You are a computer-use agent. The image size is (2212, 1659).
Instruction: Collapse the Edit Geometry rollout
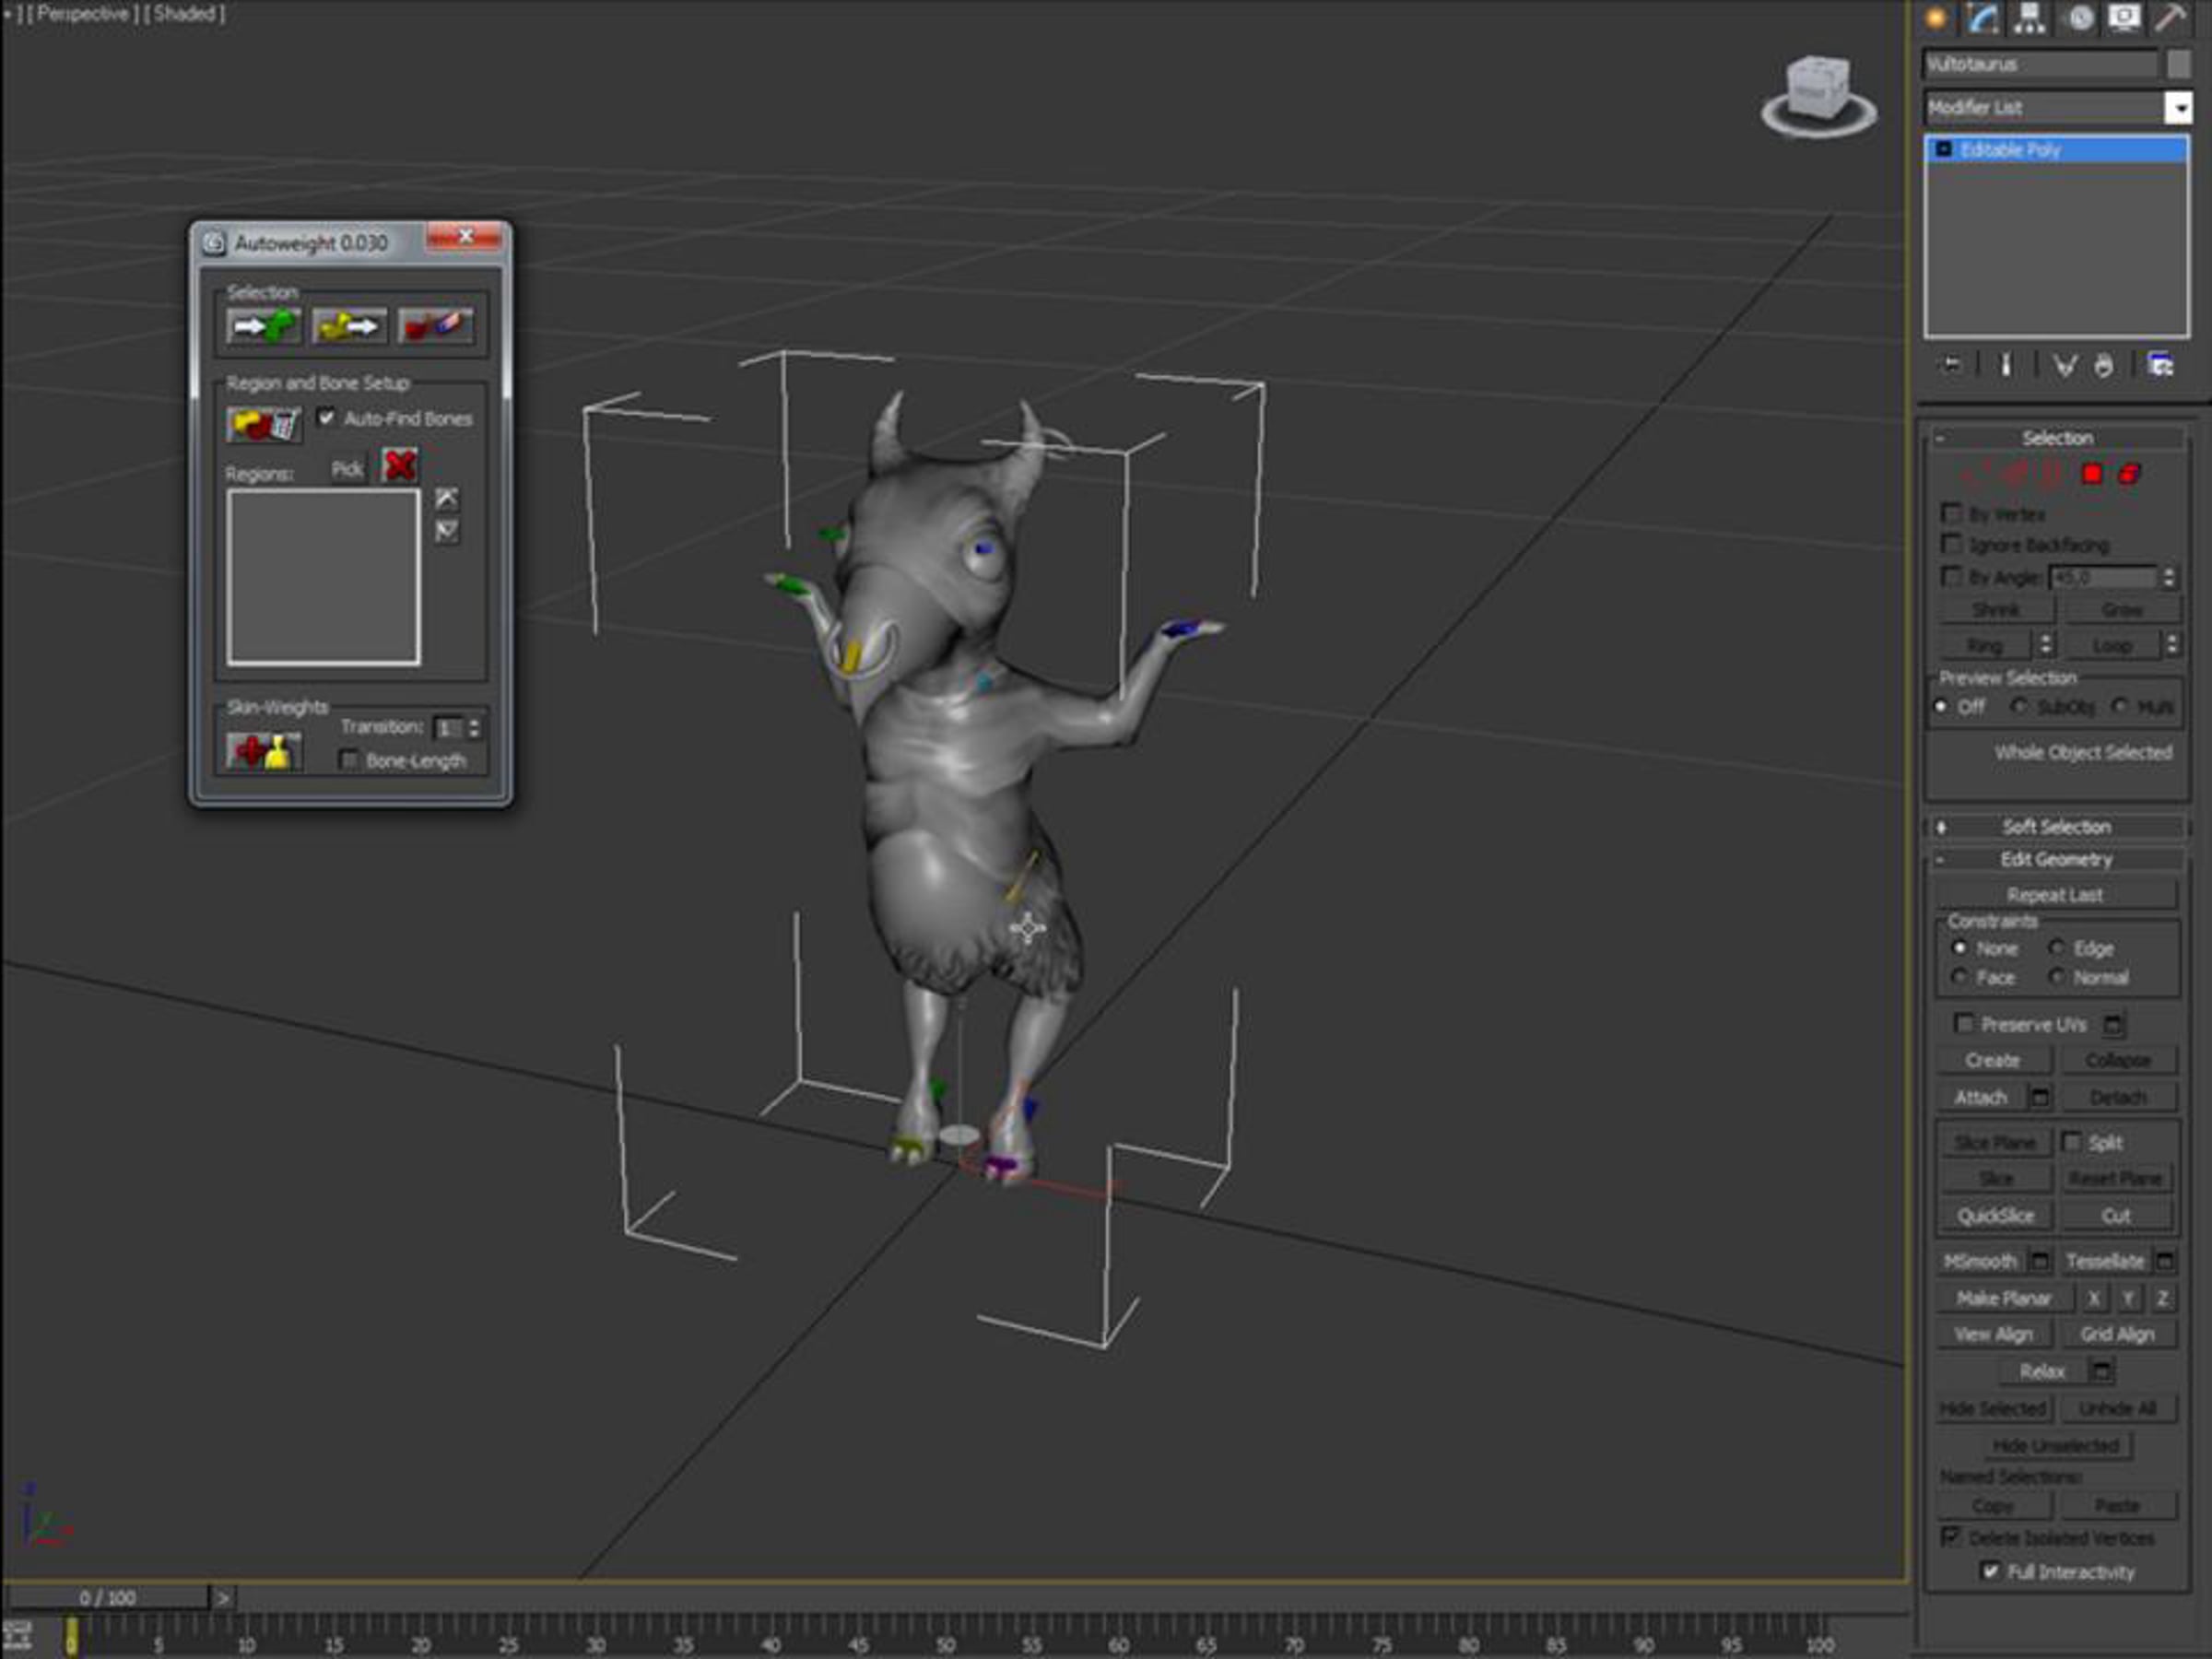click(2056, 859)
